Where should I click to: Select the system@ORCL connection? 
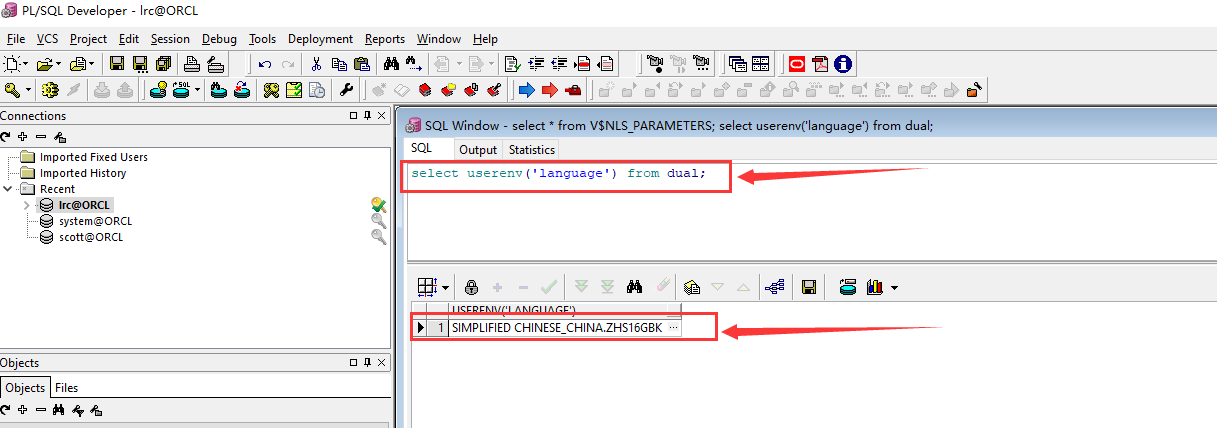[x=95, y=221]
